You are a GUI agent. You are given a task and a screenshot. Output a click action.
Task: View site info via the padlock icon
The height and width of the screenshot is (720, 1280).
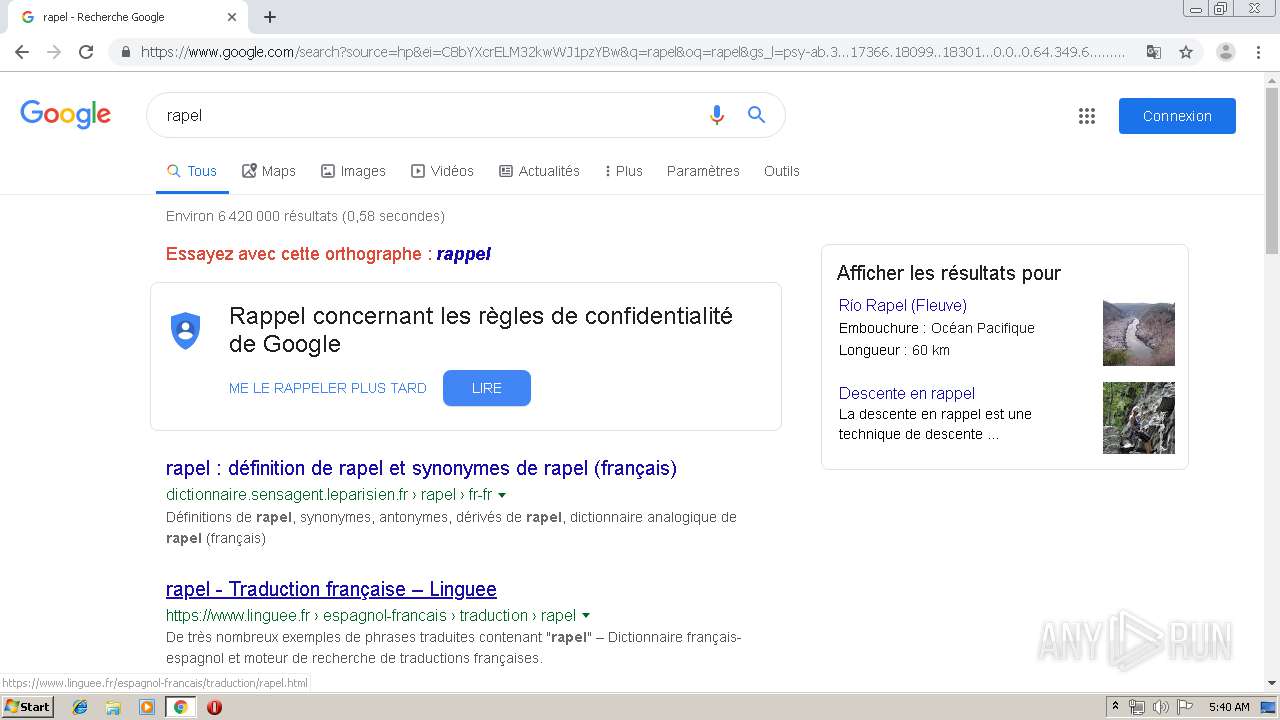click(x=125, y=52)
